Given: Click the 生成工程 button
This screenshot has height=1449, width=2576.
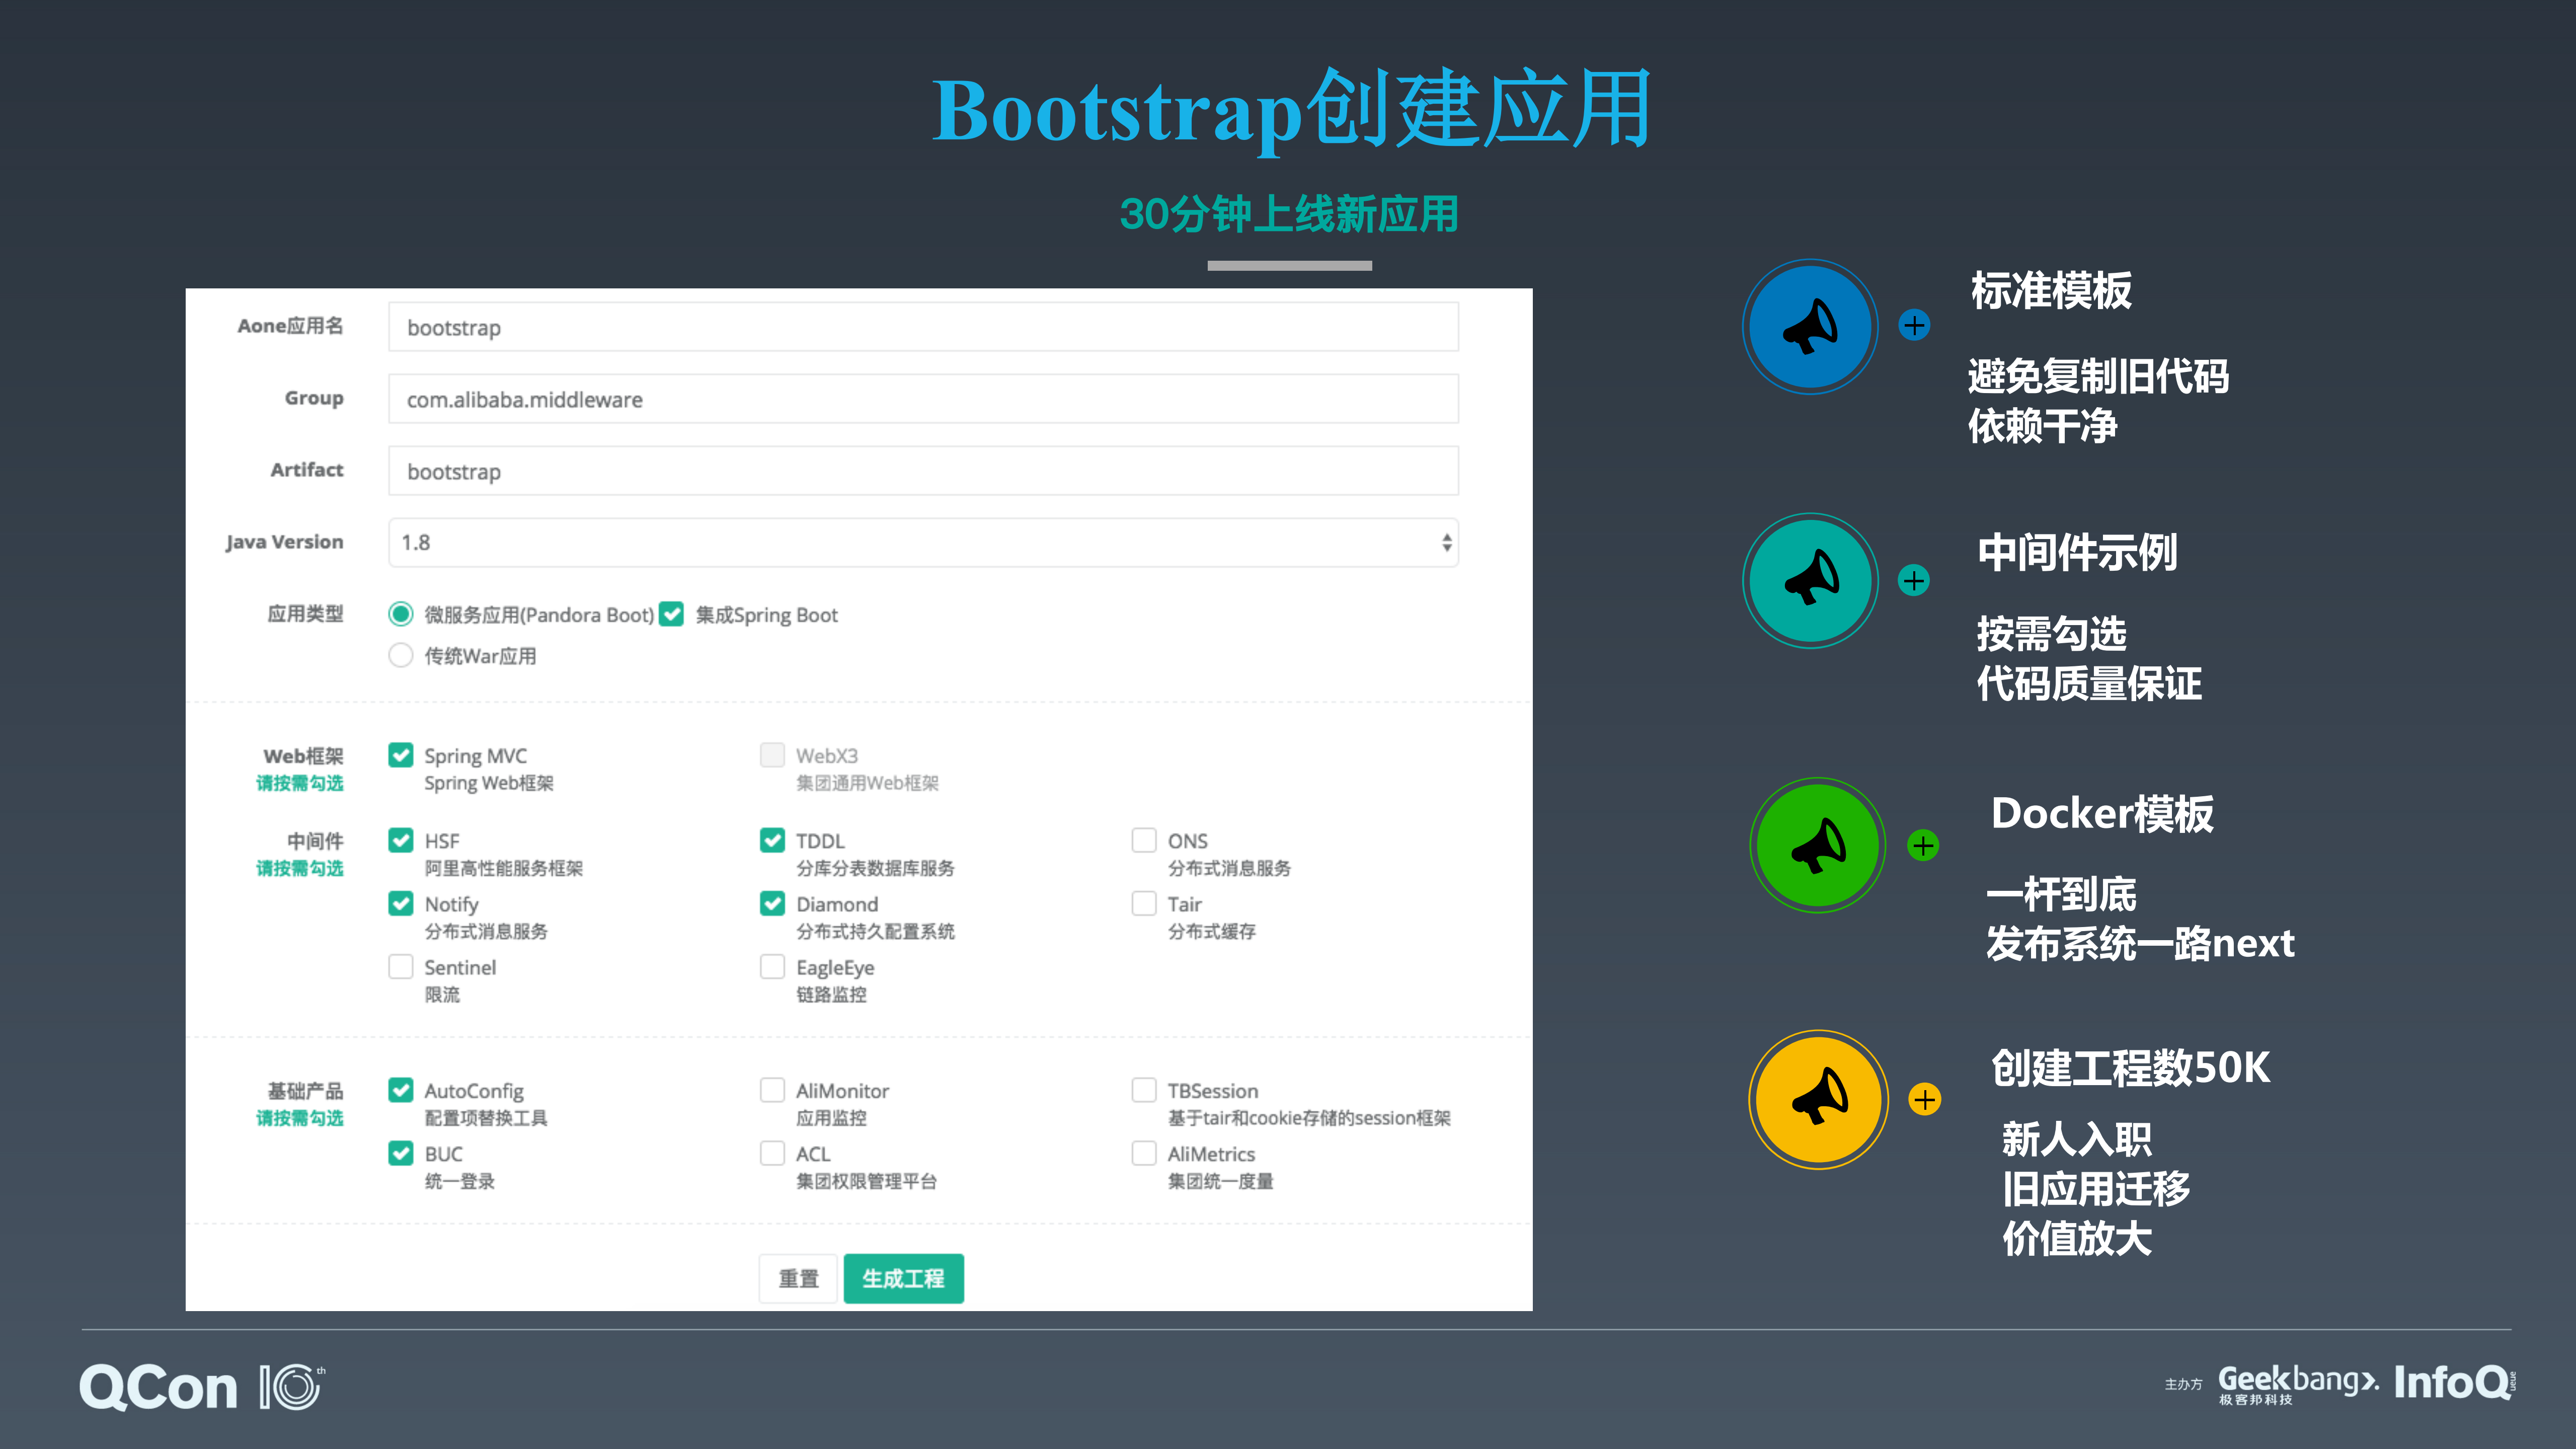Looking at the screenshot, I should pos(903,1278).
